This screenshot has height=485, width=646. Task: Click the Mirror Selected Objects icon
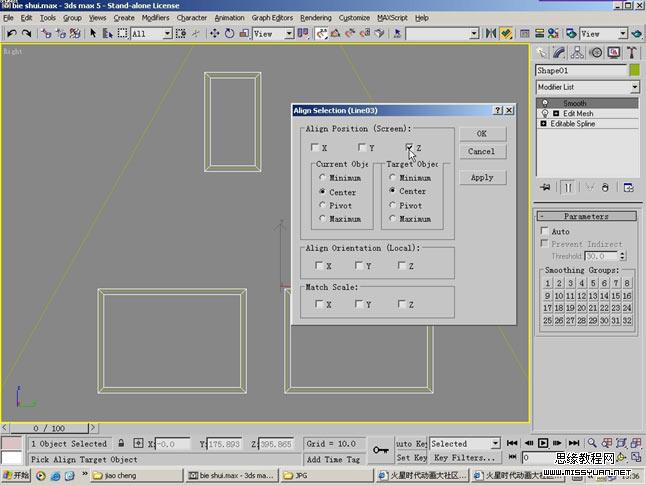pyautogui.click(x=490, y=33)
